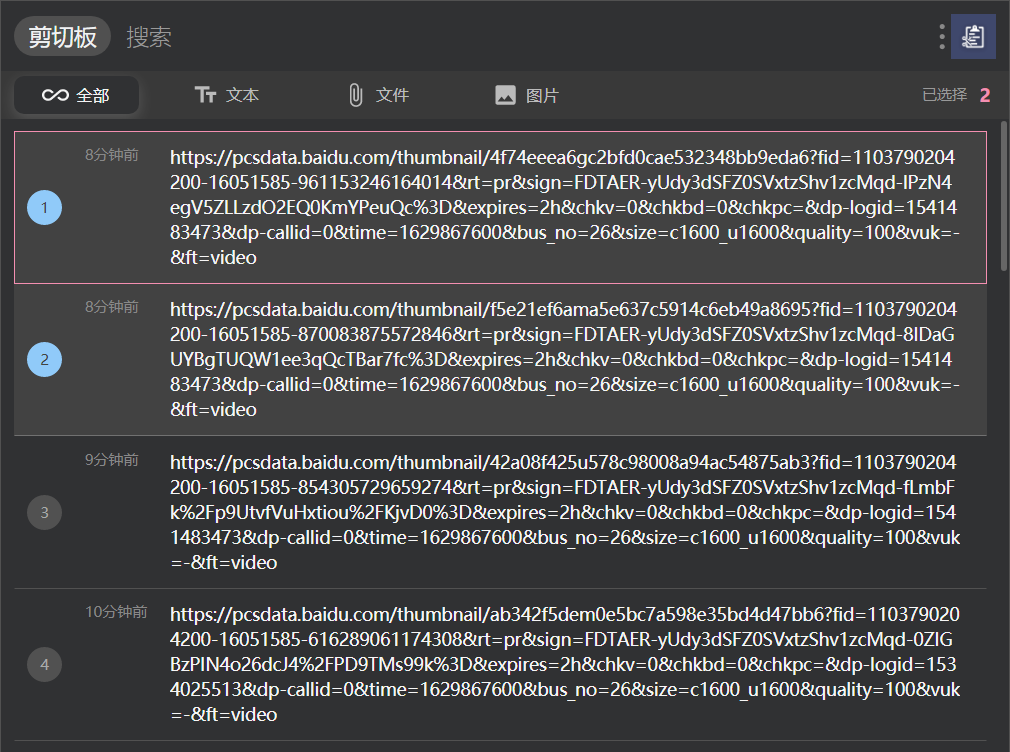Click the 10分钟前 timestamp
Image resolution: width=1010 pixels, height=752 pixels.
point(117,612)
